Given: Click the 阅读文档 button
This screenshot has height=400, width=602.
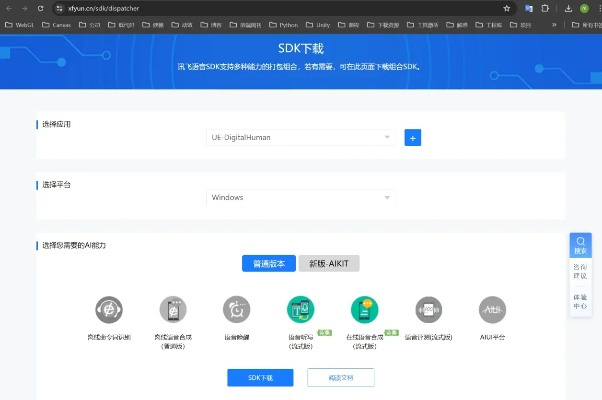Looking at the screenshot, I should [340, 377].
